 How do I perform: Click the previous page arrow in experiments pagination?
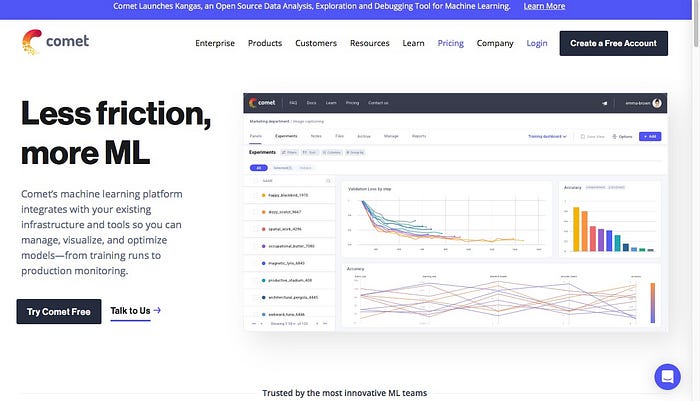click(262, 323)
